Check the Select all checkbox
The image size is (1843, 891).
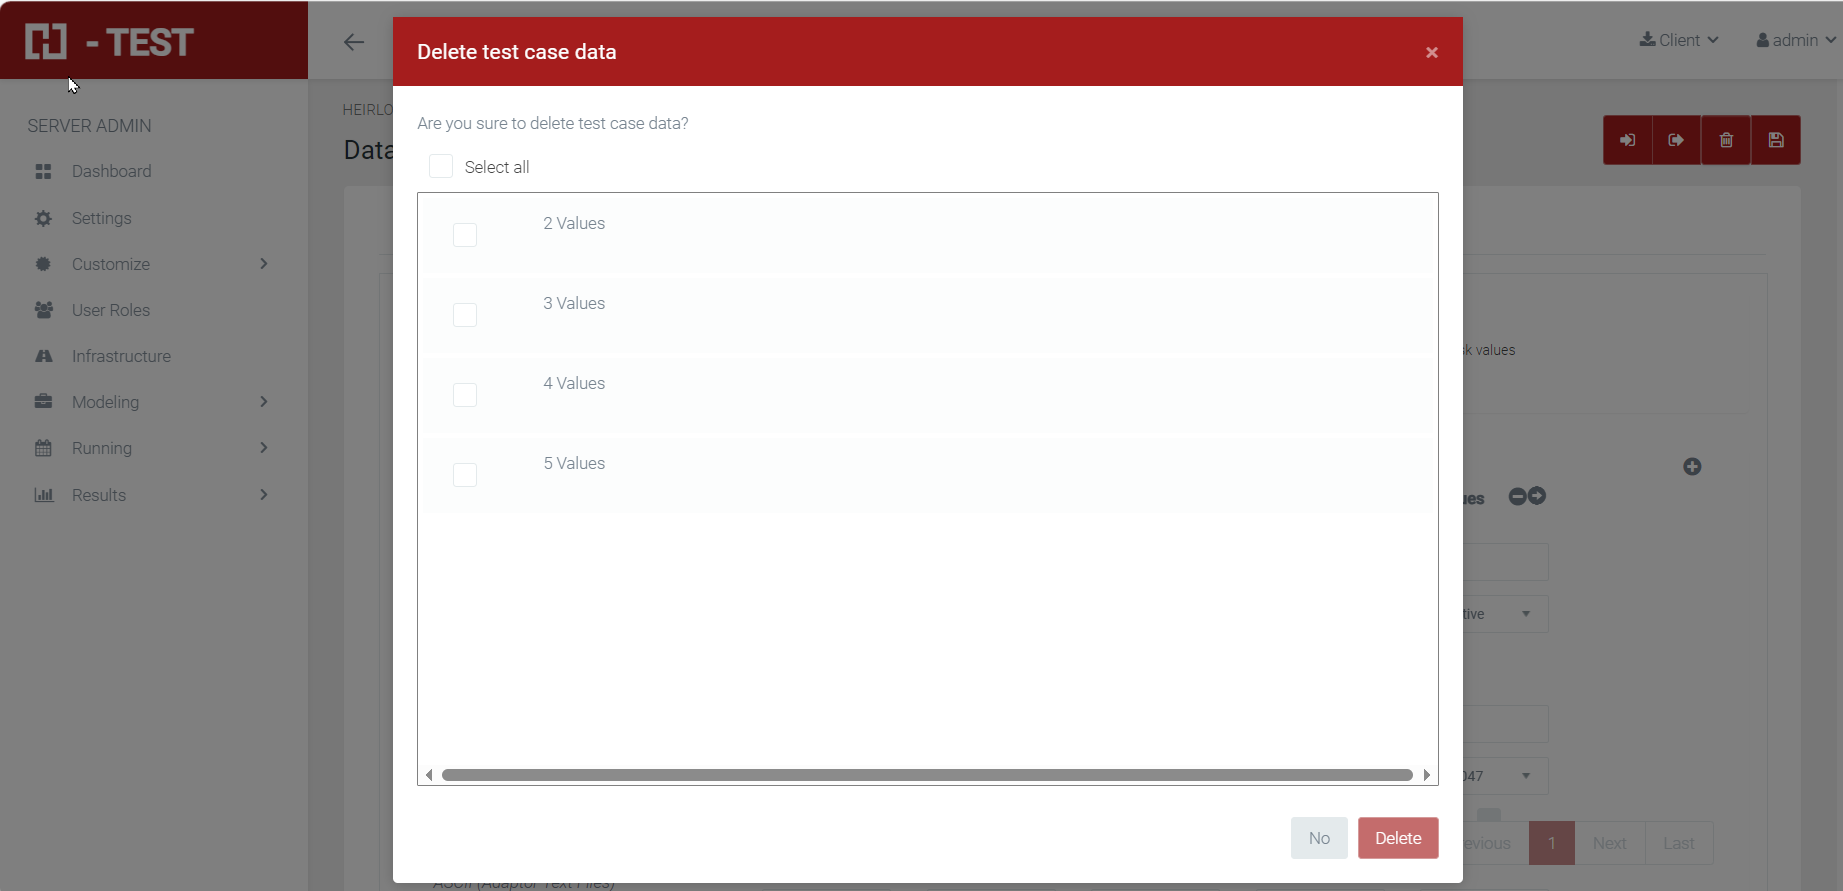[441, 166]
